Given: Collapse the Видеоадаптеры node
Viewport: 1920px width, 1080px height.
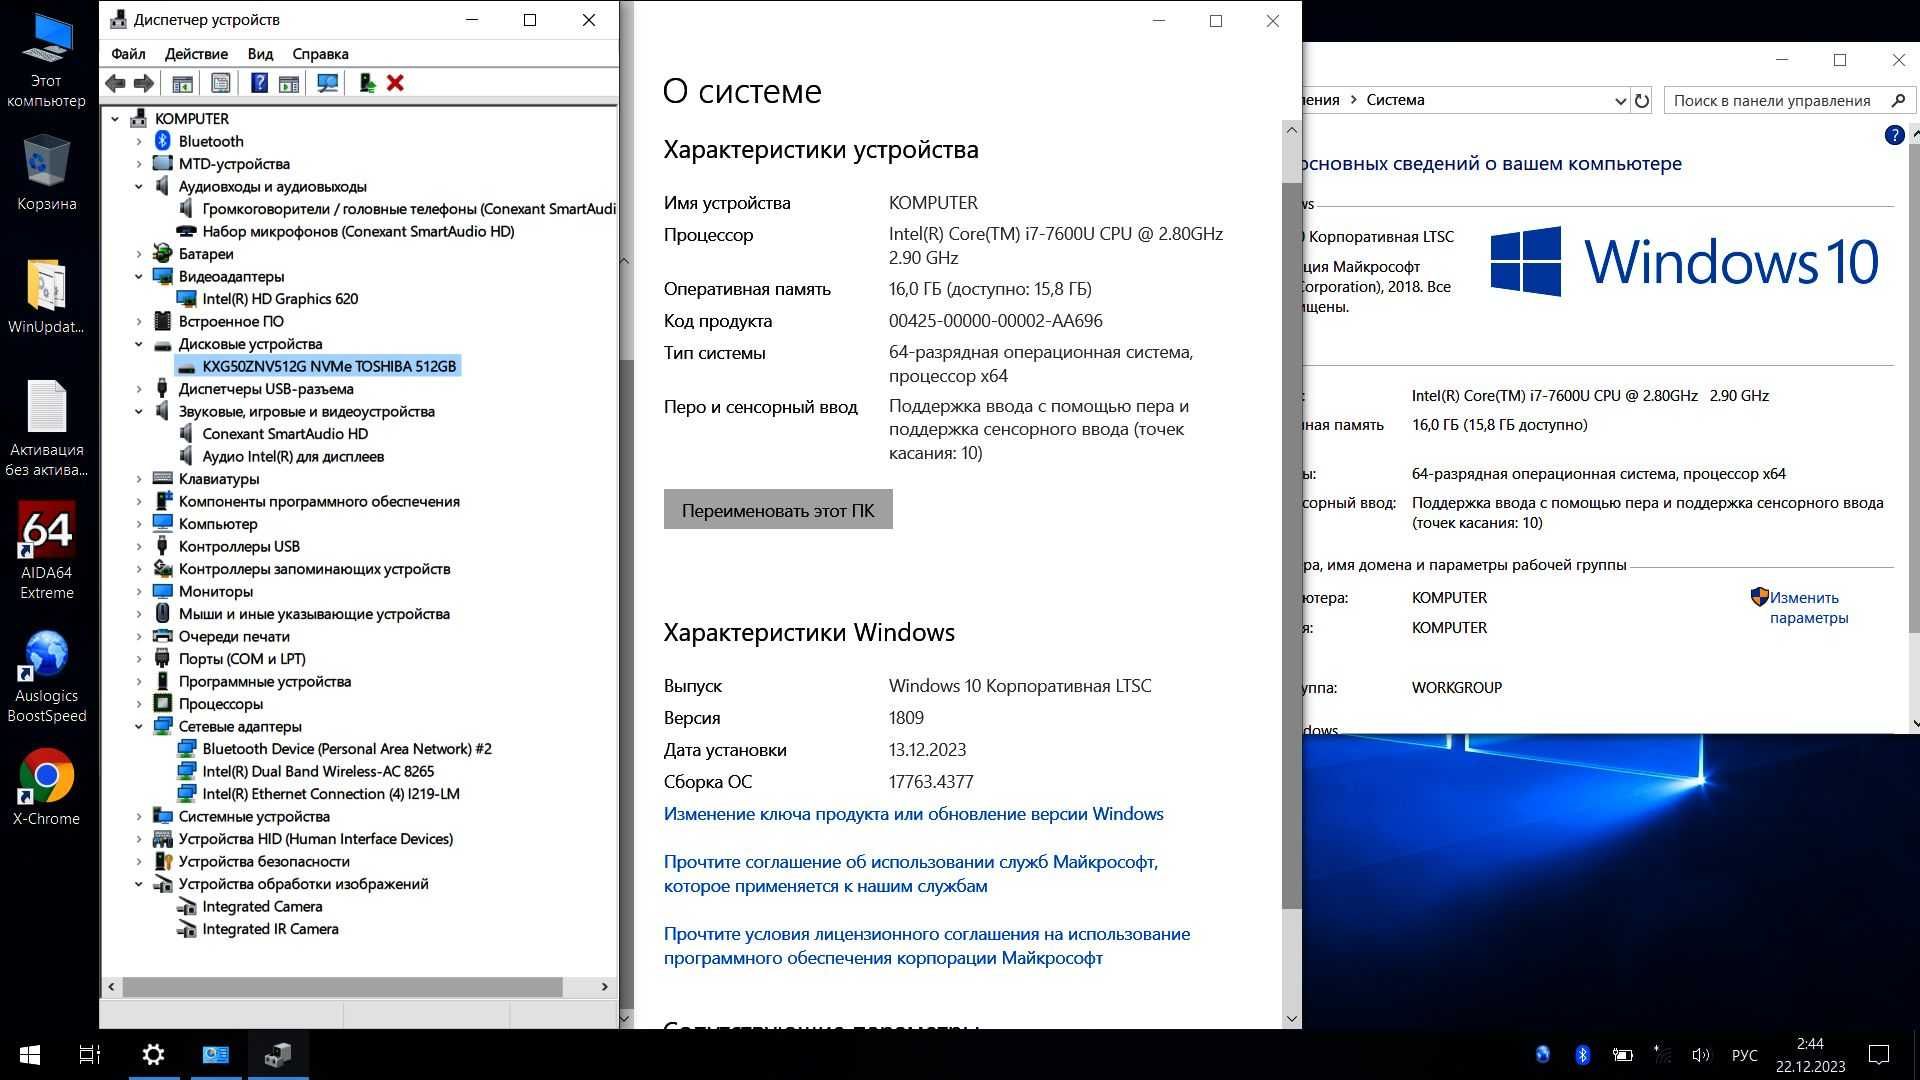Looking at the screenshot, I should tap(139, 277).
